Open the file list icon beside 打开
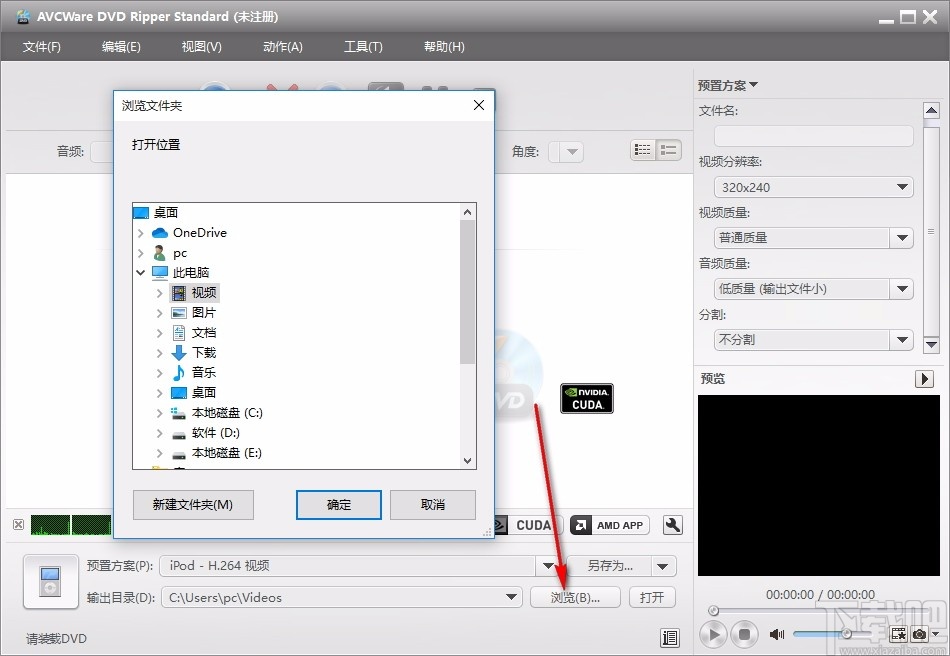950x656 pixels. click(669, 638)
